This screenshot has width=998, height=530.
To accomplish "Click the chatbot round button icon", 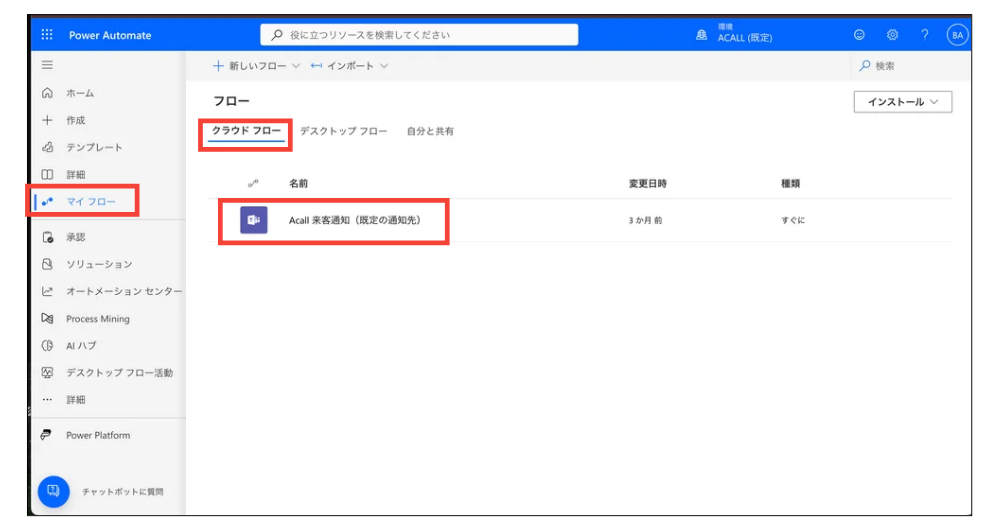I will coord(53,491).
